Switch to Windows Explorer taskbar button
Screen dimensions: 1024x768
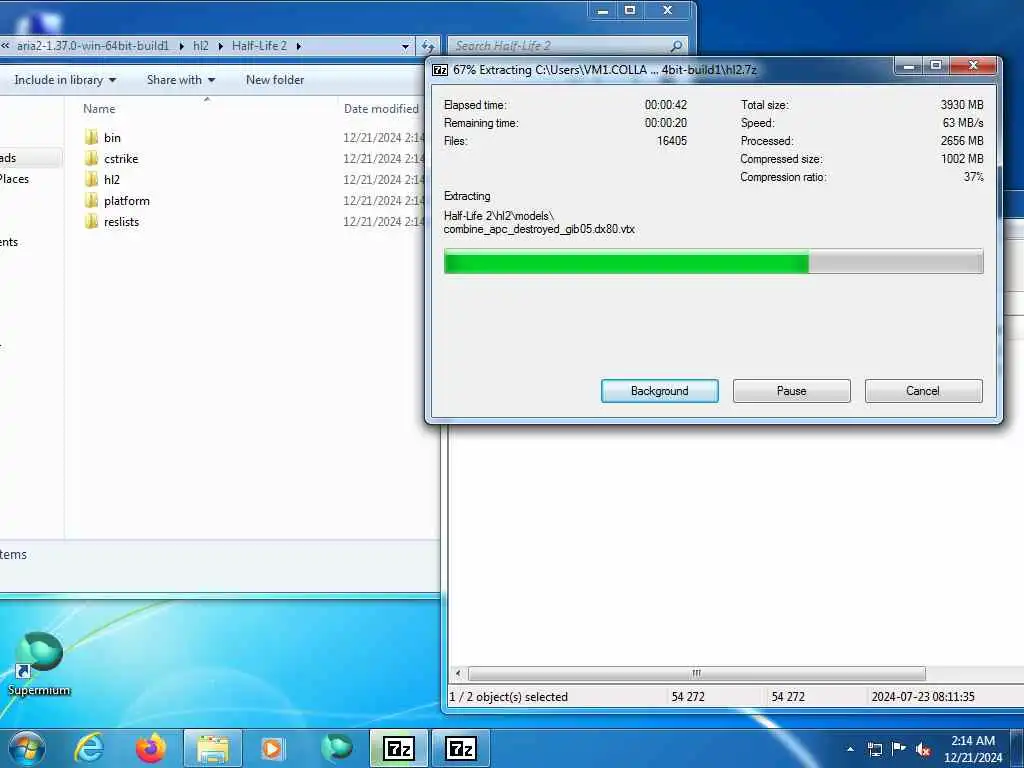213,748
